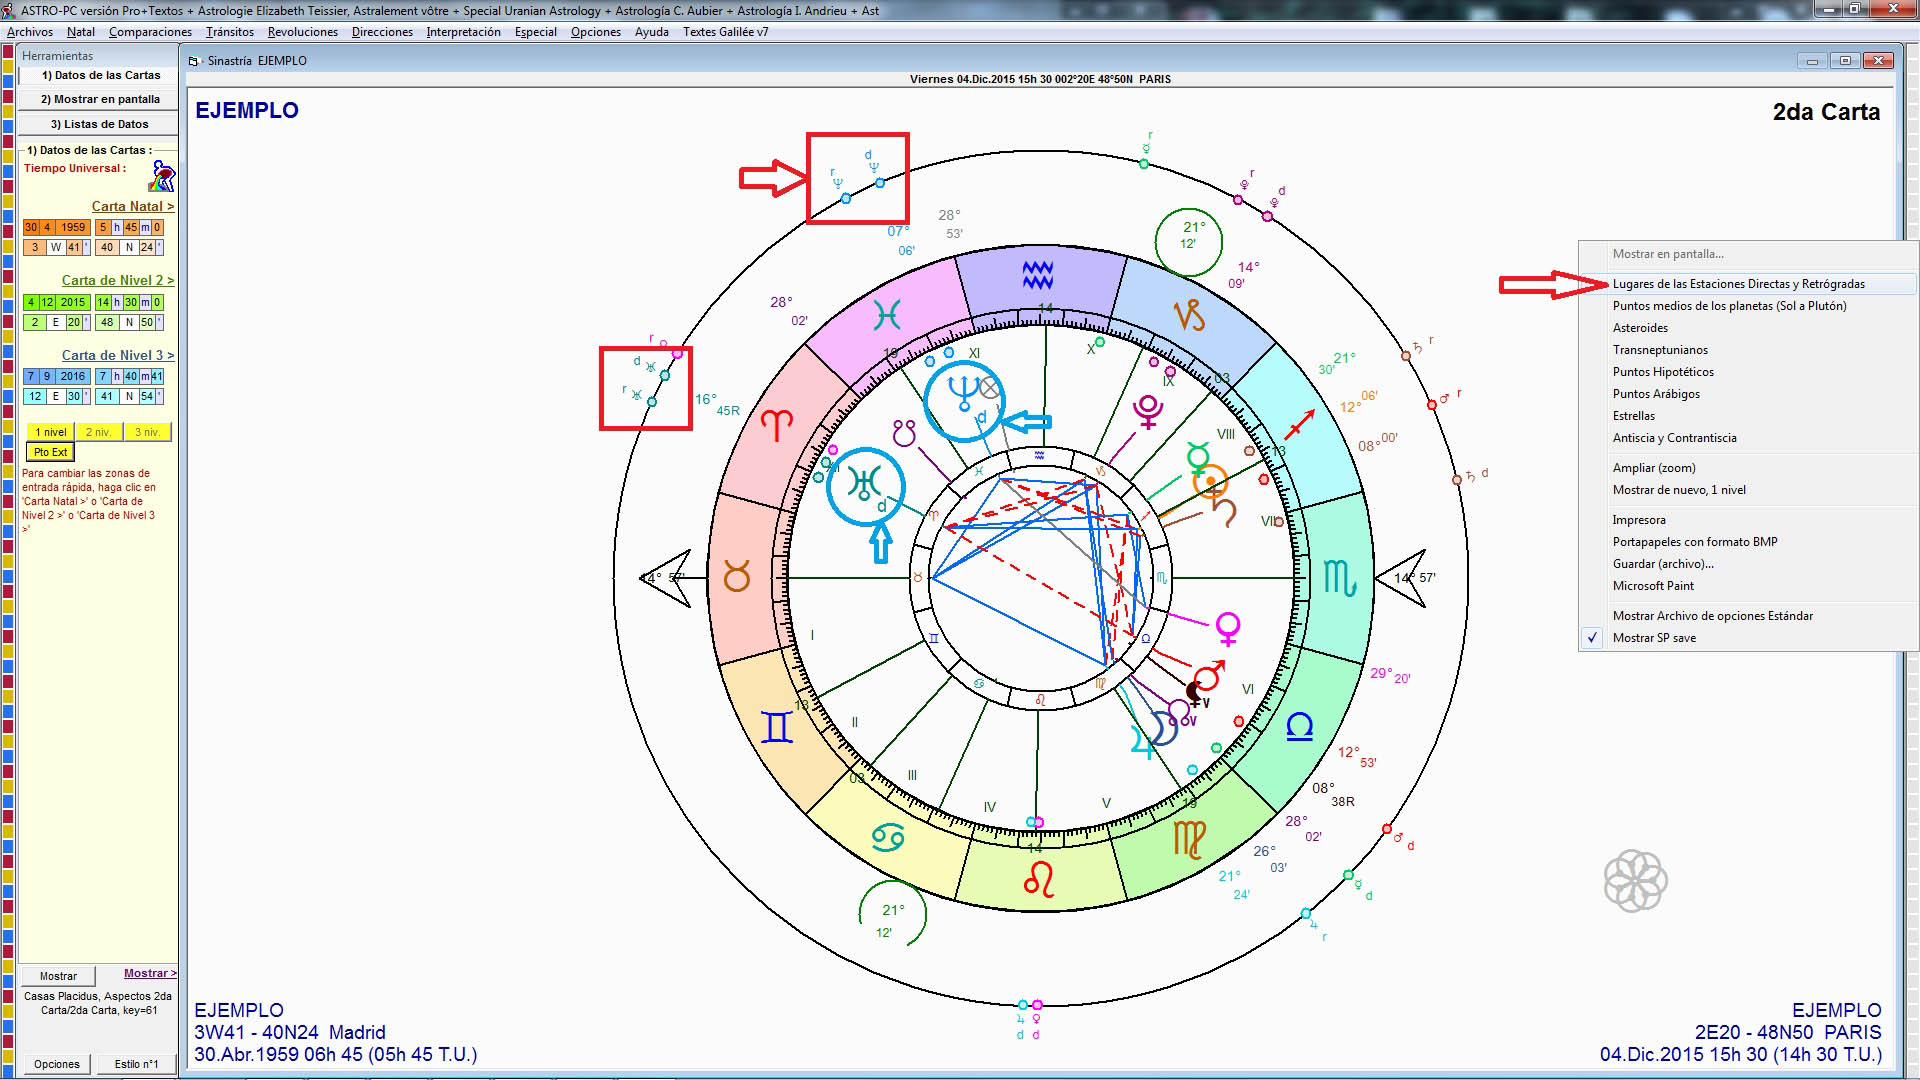
Task: Open the Tránsitos menu
Action: [229, 32]
